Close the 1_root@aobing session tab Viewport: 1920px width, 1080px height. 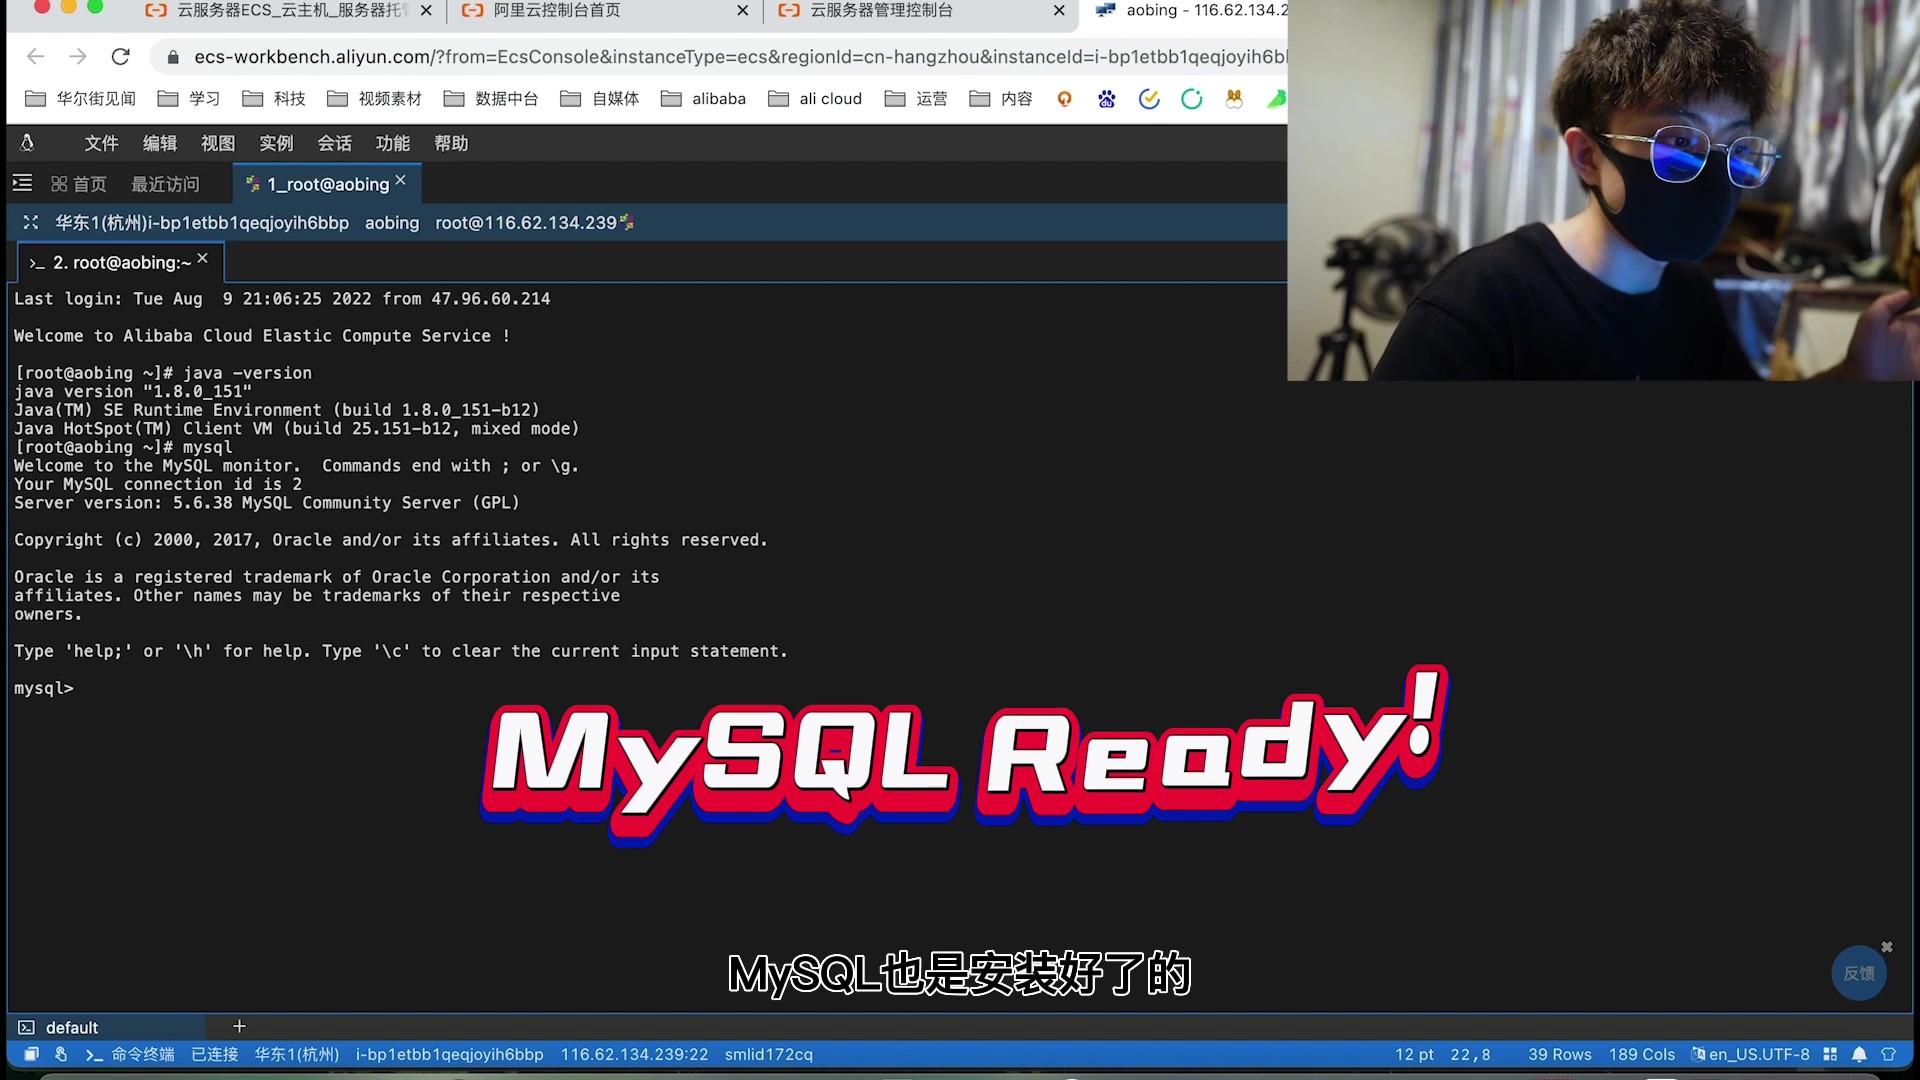point(401,180)
